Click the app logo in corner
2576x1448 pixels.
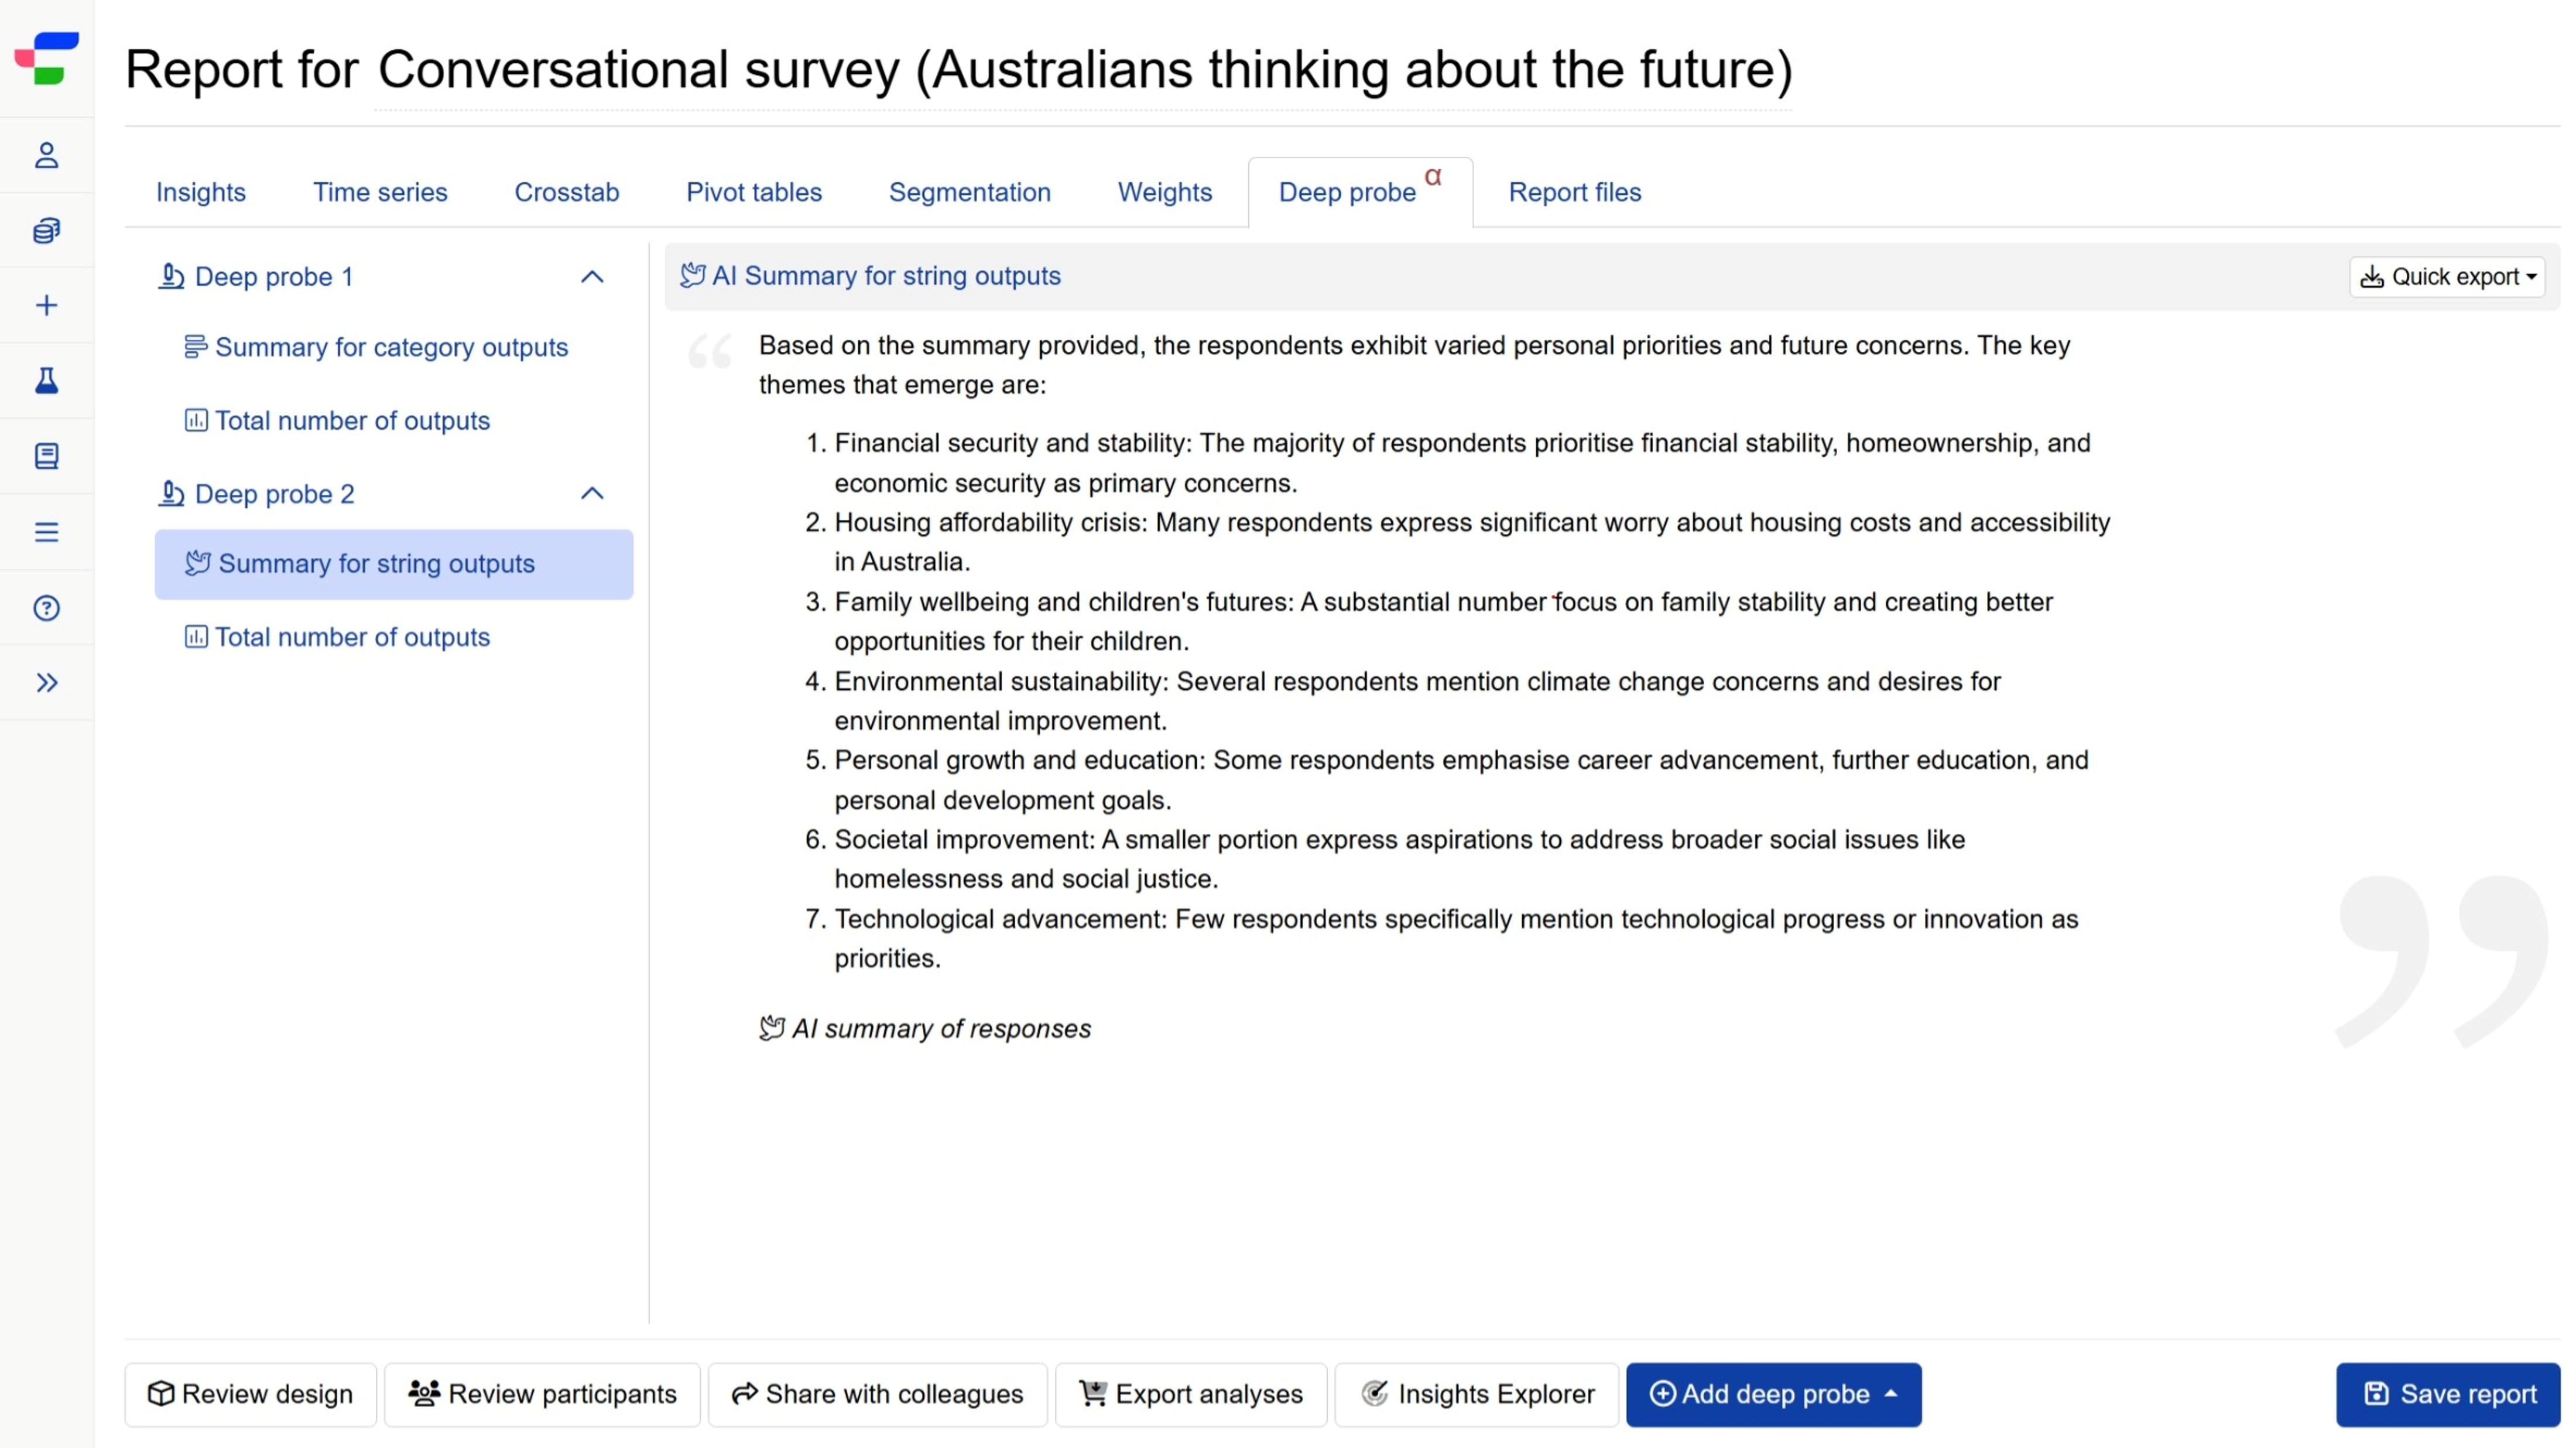tap(46, 58)
